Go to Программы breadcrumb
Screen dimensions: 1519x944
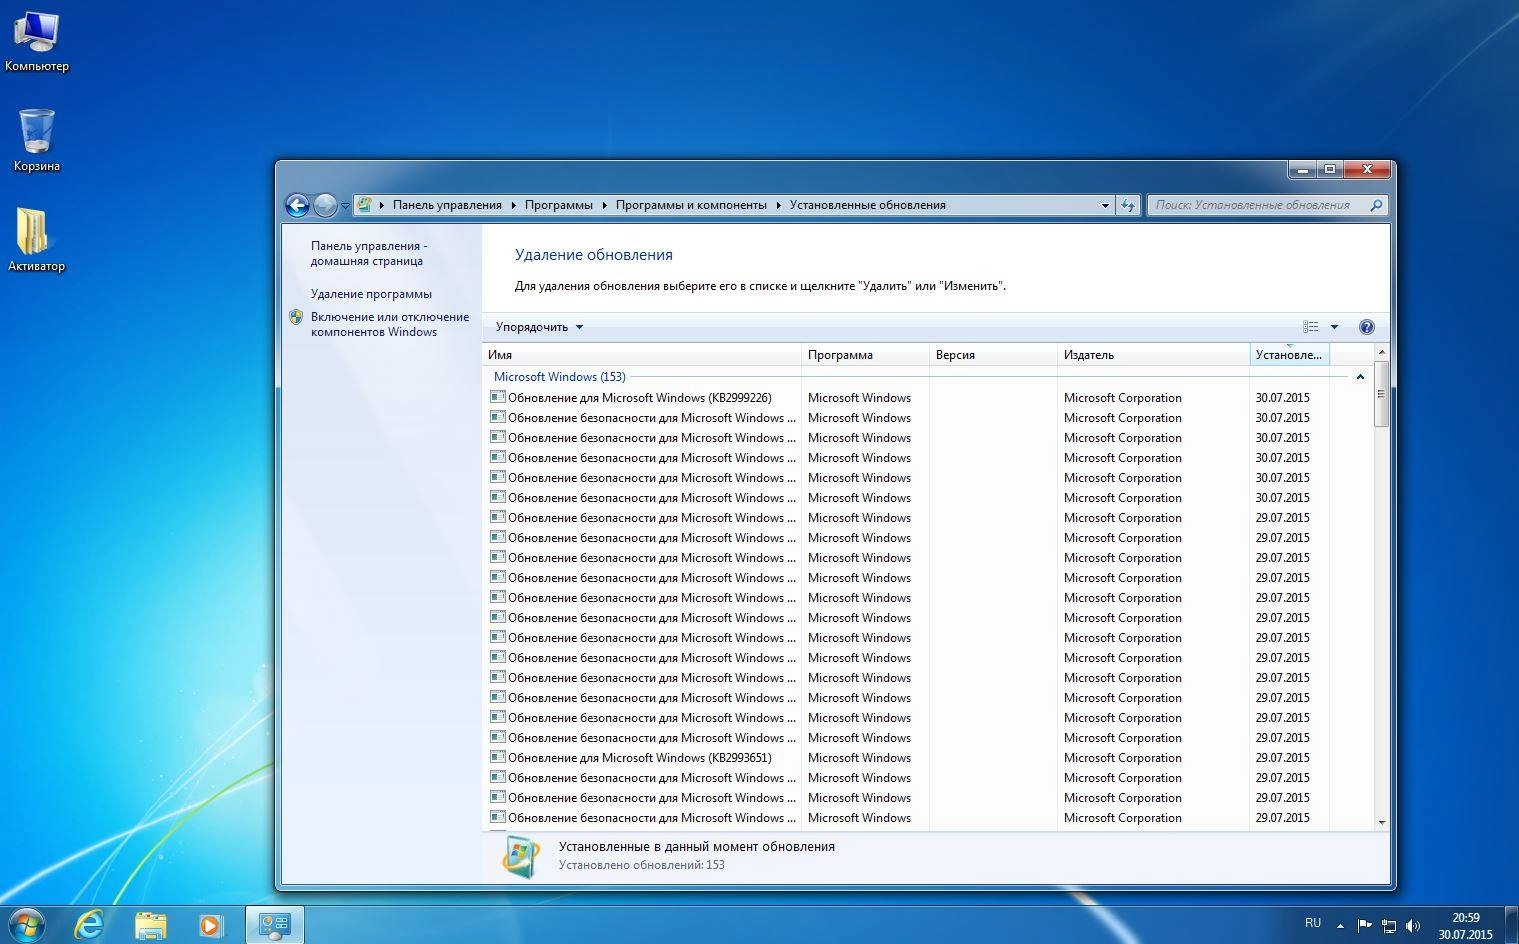558,205
